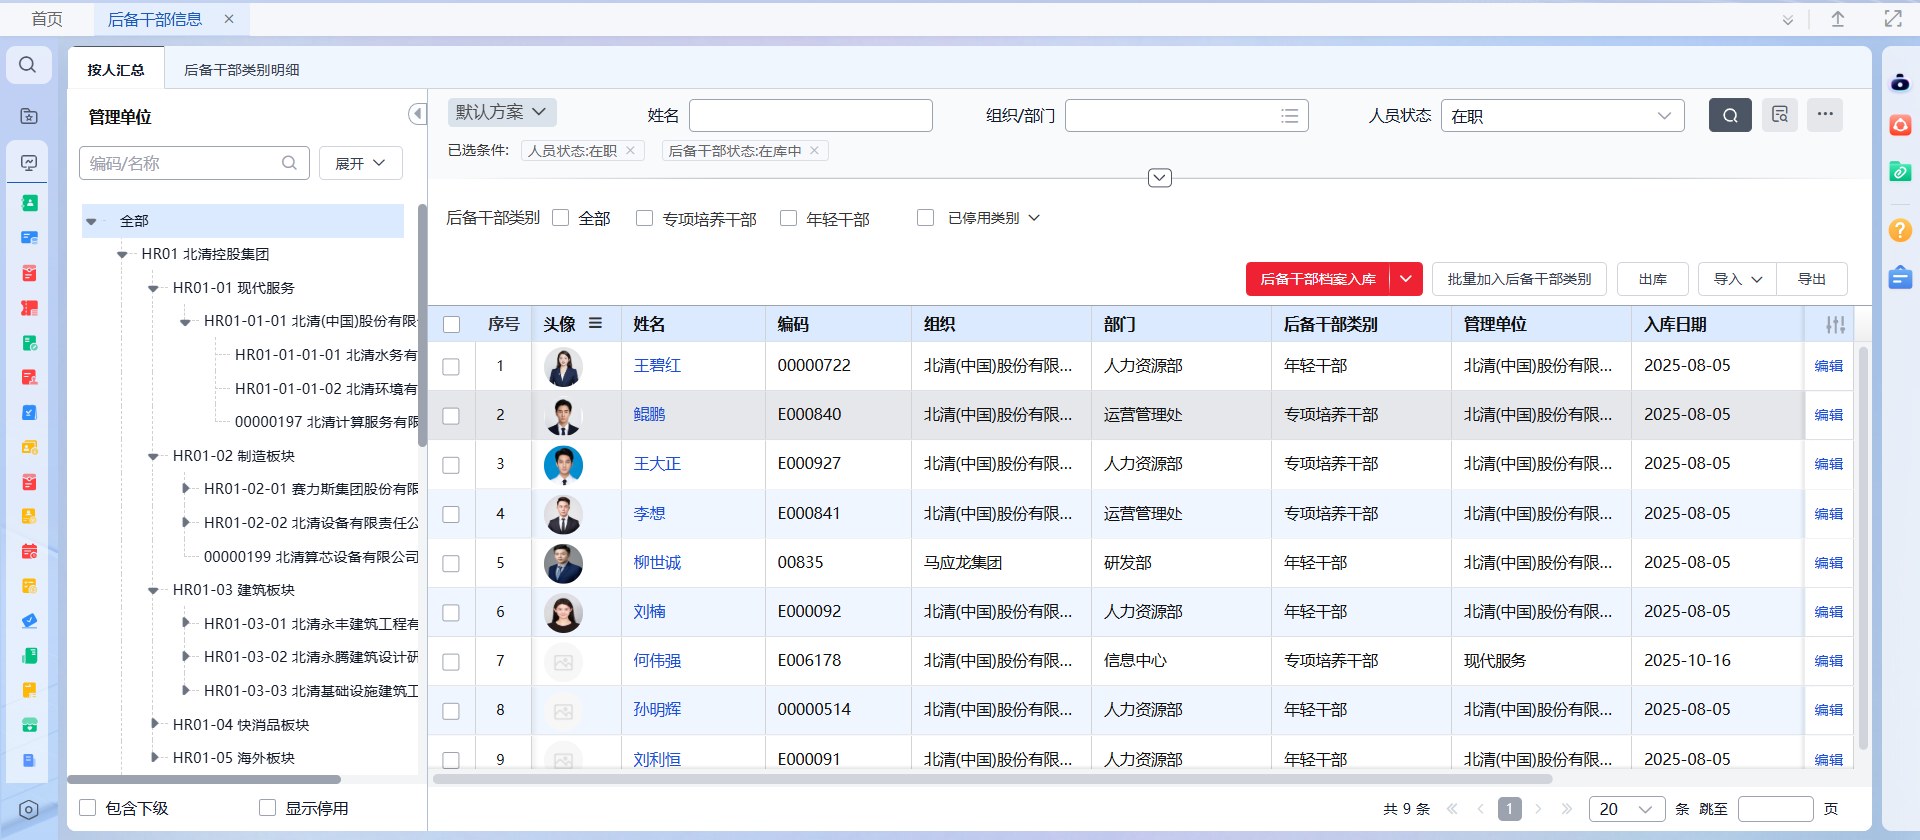Viewport: 1920px width, 840px height.
Task: Click the red 后备干部档案入库 button
Action: (x=1318, y=279)
